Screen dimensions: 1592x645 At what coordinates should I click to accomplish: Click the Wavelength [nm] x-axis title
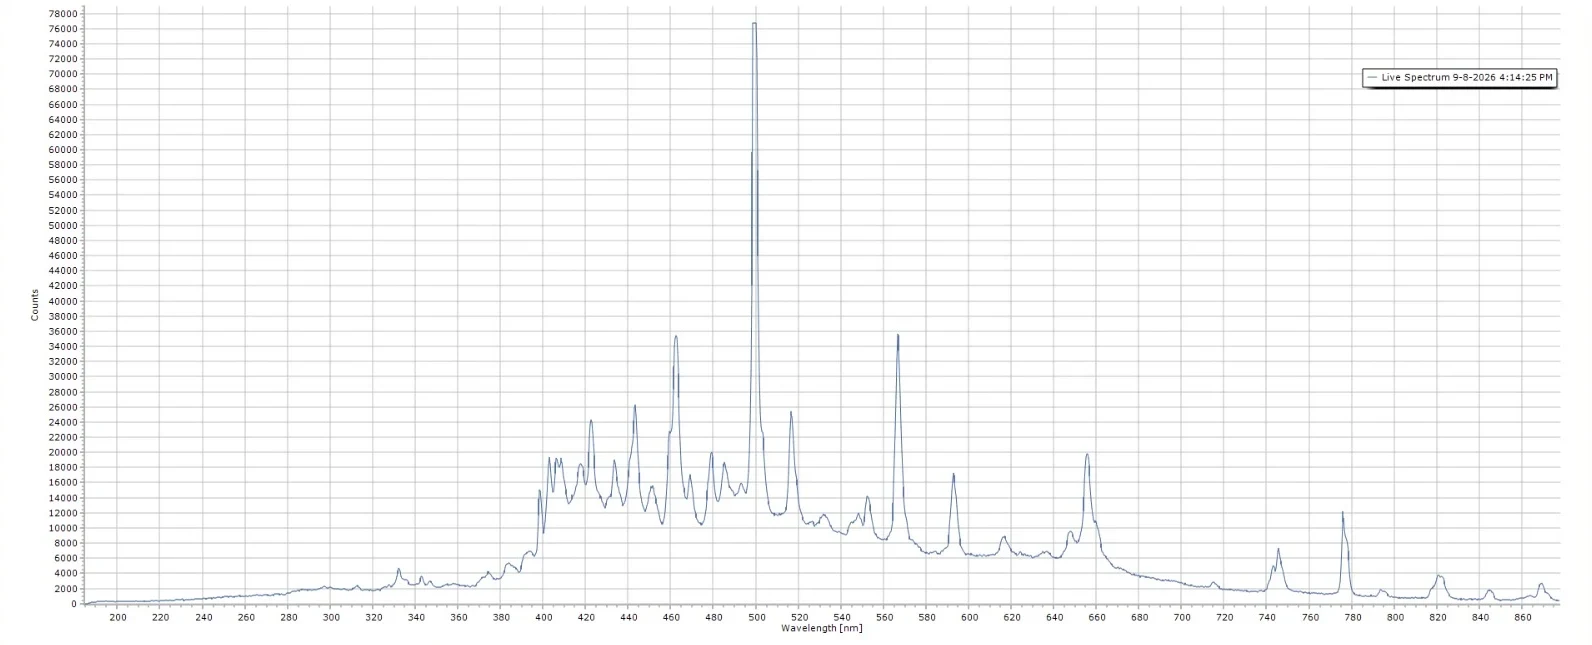point(821,628)
